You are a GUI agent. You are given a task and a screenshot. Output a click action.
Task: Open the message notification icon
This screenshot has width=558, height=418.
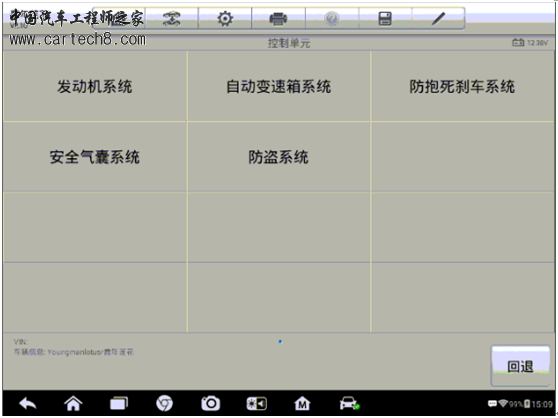point(492,404)
